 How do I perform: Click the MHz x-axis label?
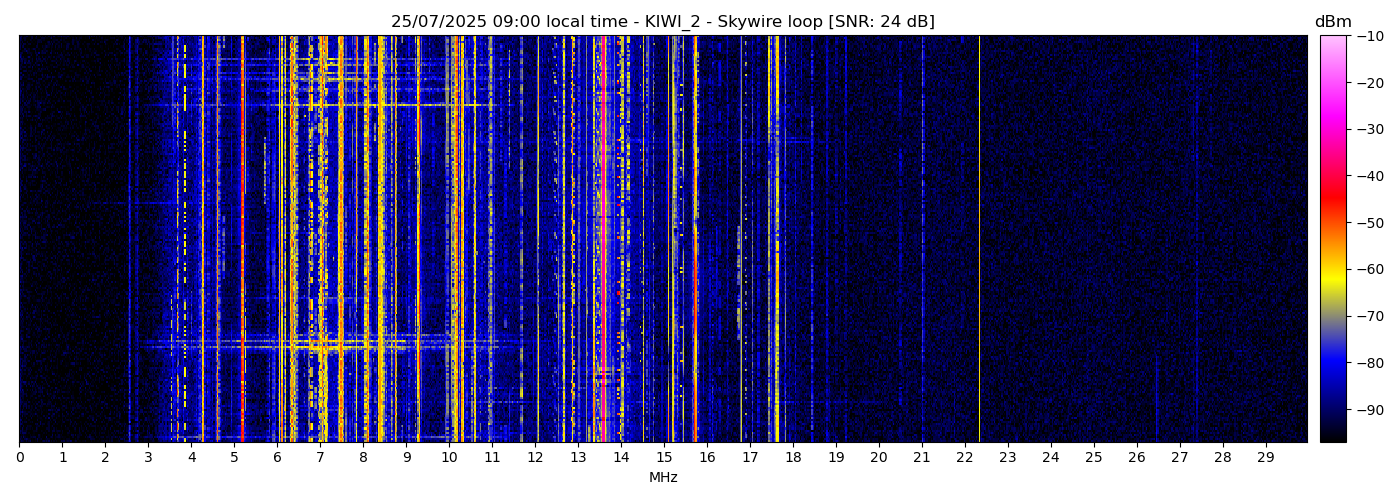663,478
